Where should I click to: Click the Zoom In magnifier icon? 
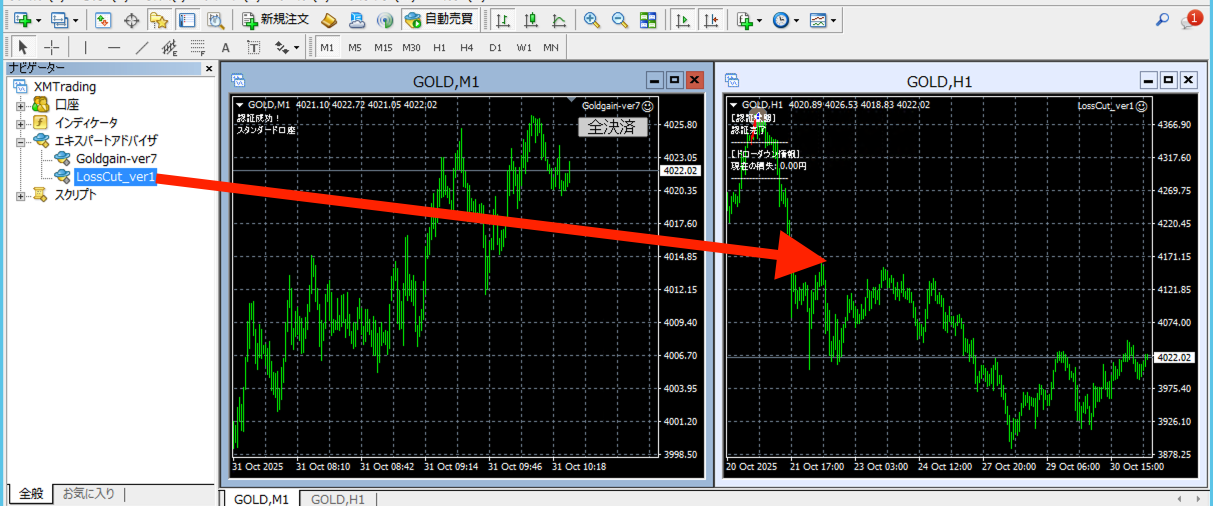point(592,20)
